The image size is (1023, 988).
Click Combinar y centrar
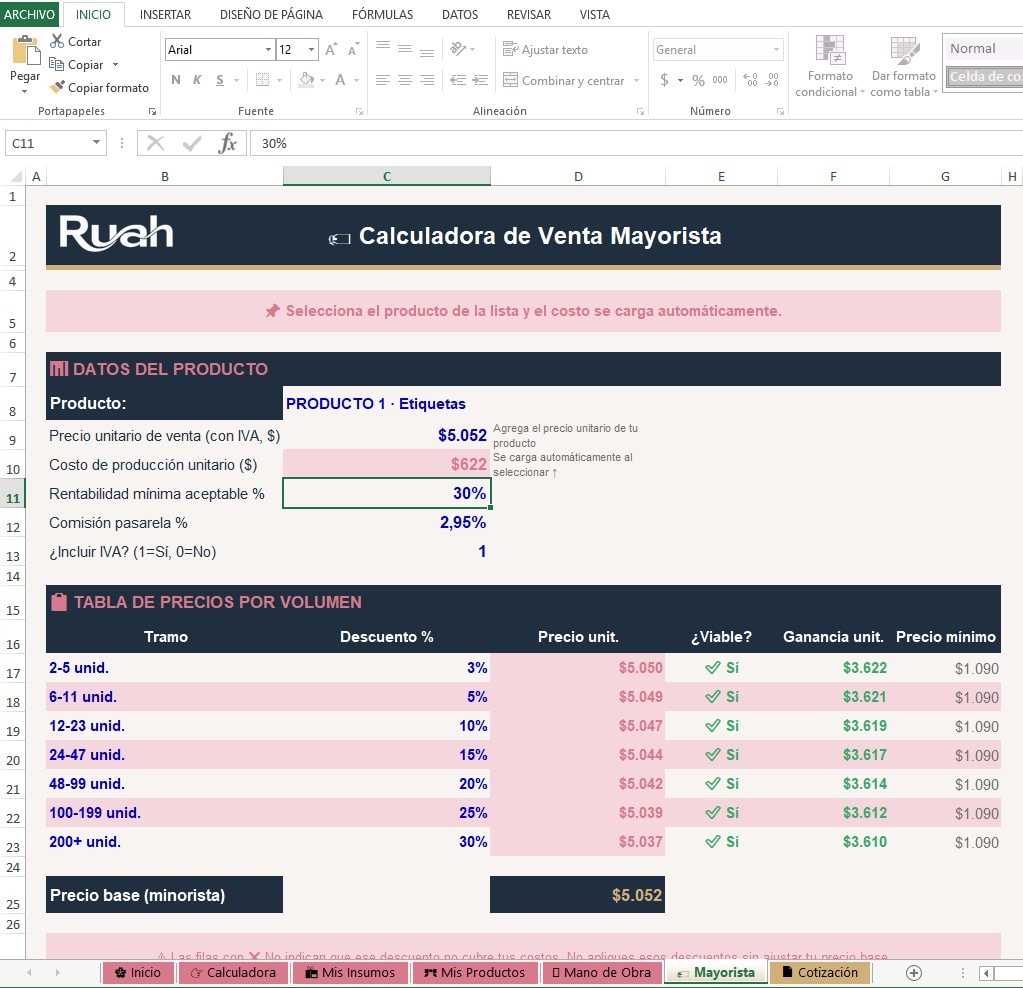tap(564, 80)
